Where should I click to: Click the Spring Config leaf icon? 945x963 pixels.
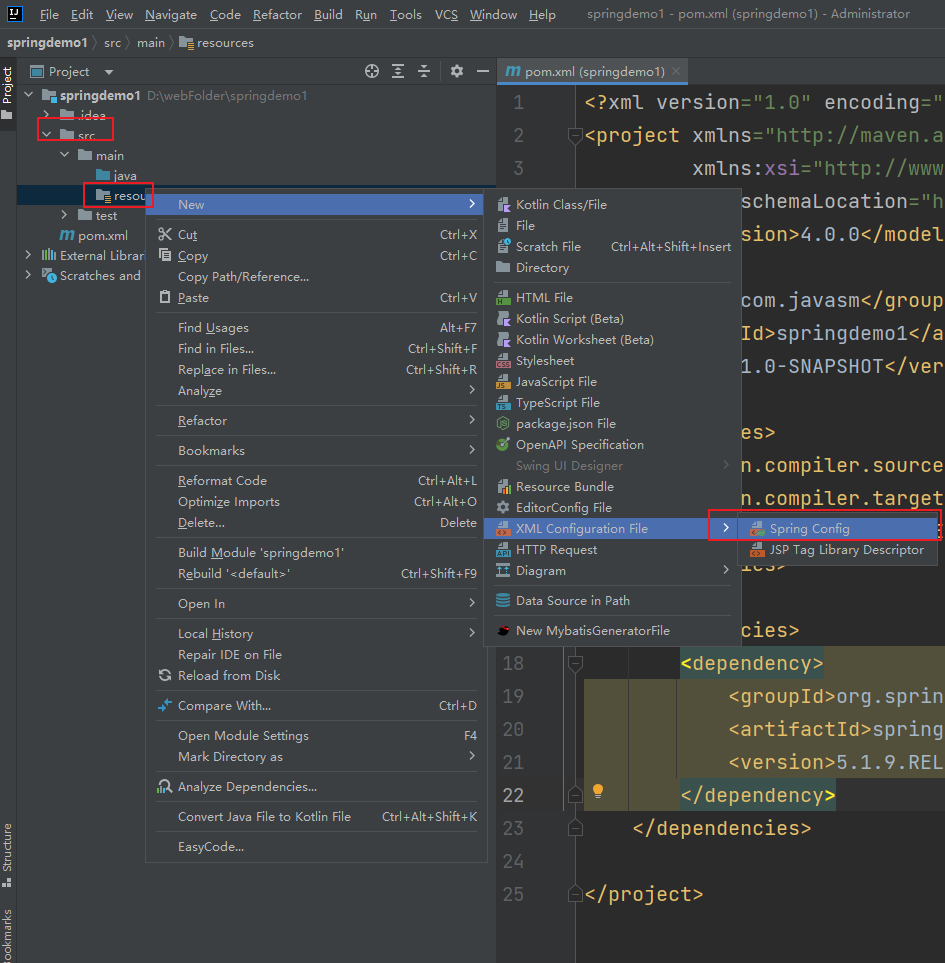[x=757, y=529]
